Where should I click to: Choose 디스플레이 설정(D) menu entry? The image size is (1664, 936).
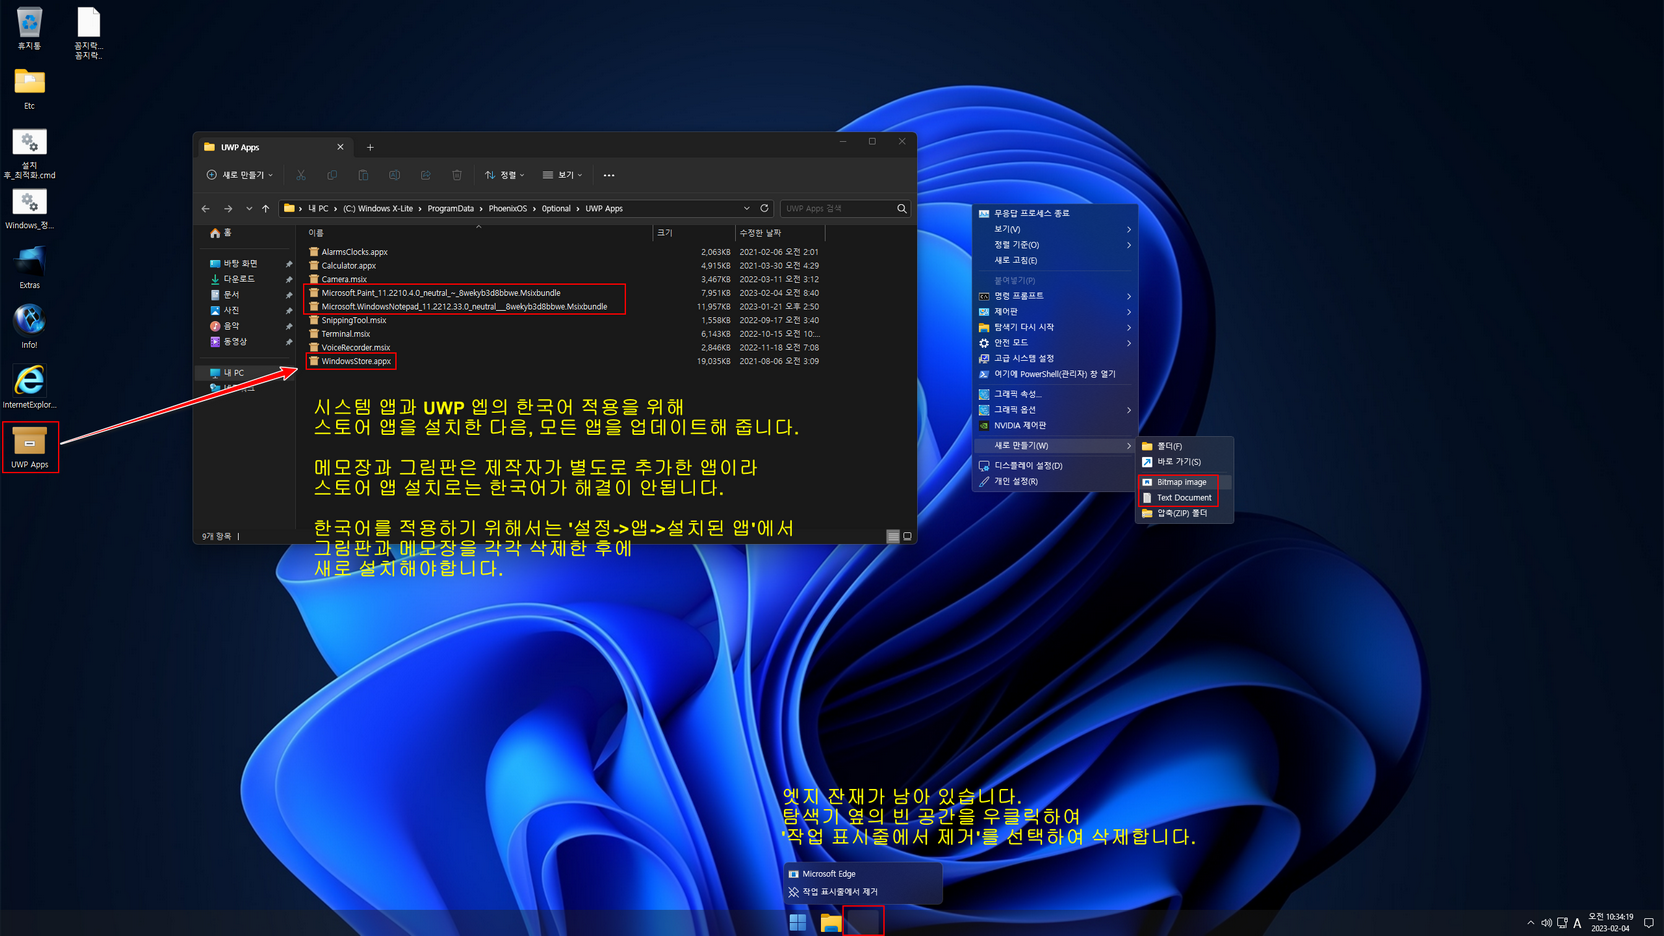(x=1056, y=466)
